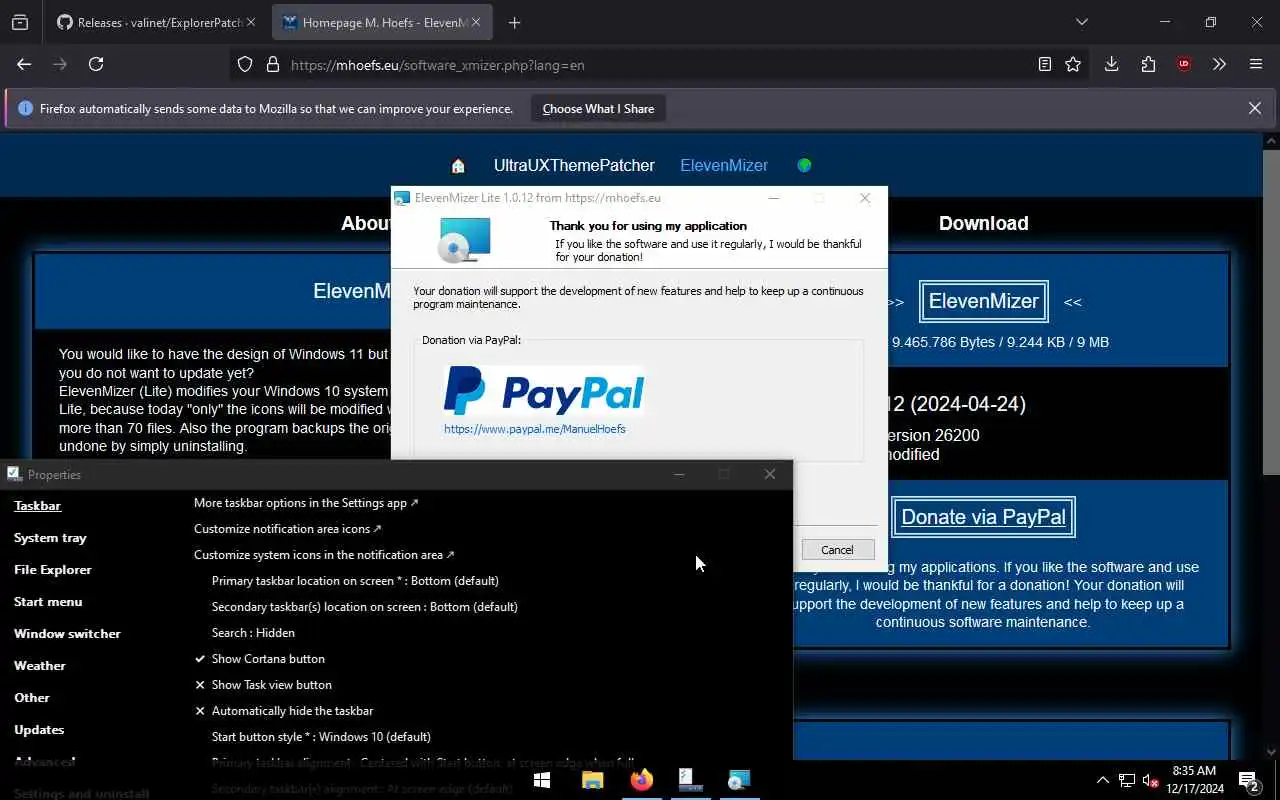The height and width of the screenshot is (800, 1280).
Task: Bookmark this page with the star icon
Action: pyautogui.click(x=1073, y=64)
